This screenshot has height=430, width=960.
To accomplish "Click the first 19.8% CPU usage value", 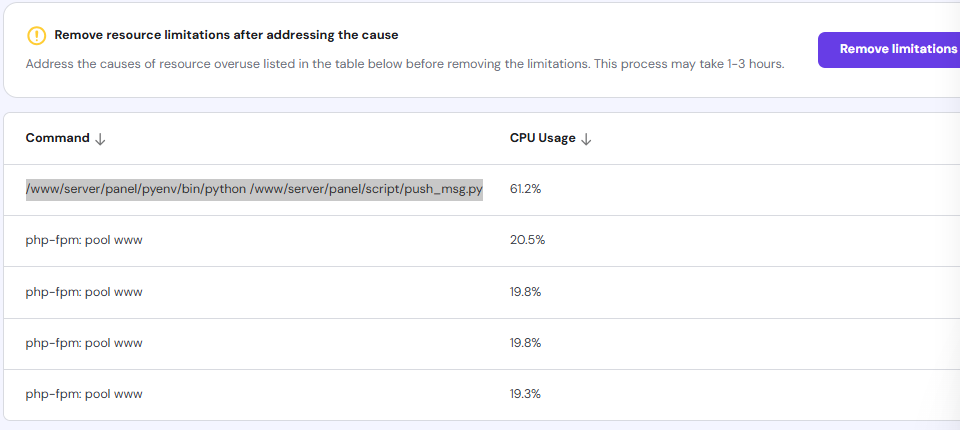I will coord(526,292).
